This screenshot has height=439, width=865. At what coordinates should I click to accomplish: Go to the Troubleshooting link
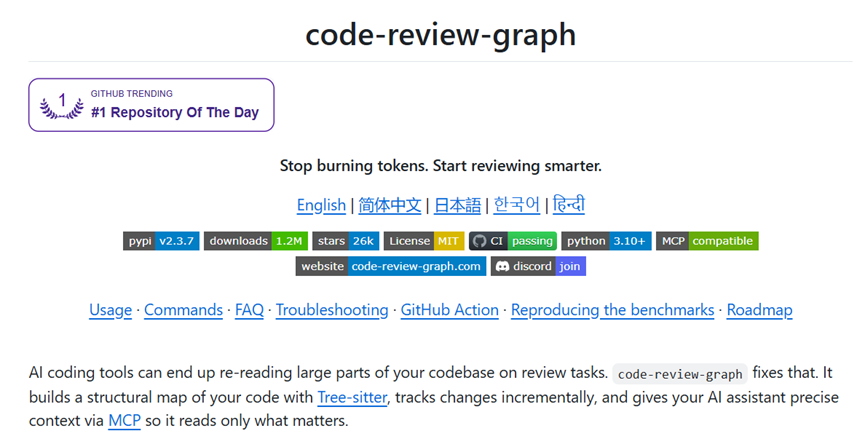[x=332, y=310]
